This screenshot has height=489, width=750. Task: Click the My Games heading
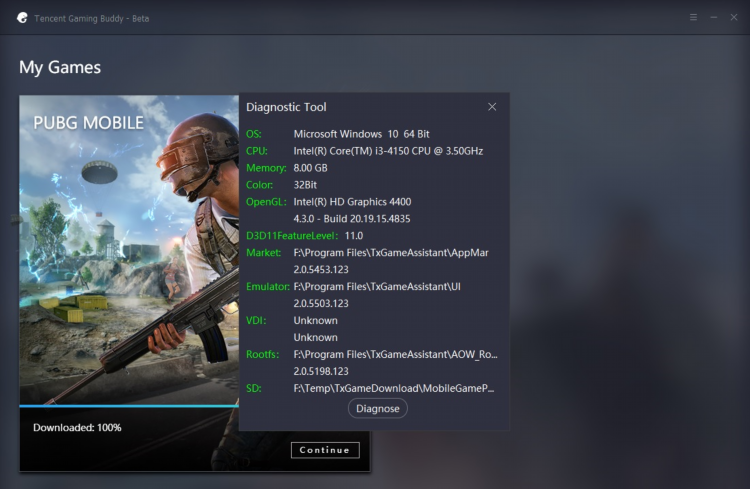point(60,67)
